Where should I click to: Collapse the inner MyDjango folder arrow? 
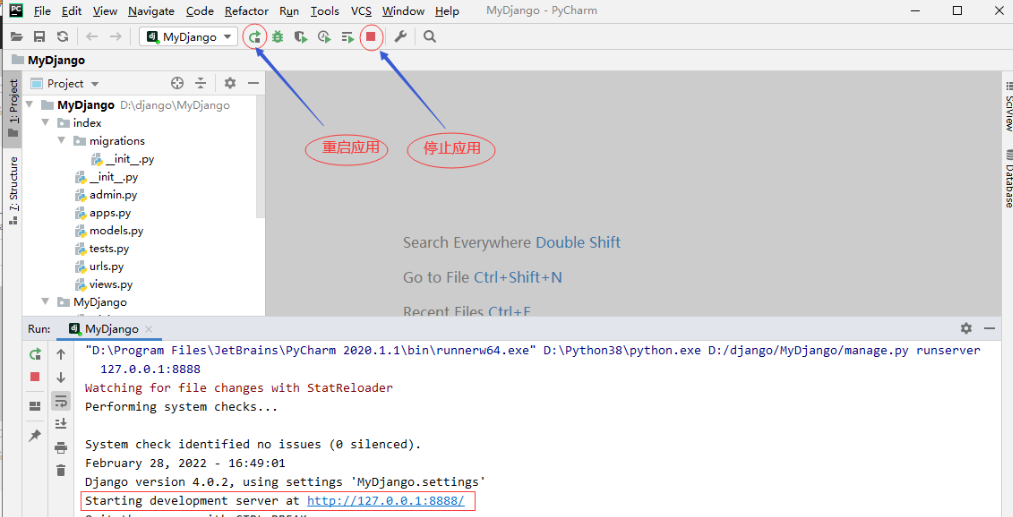pyautogui.click(x=45, y=302)
